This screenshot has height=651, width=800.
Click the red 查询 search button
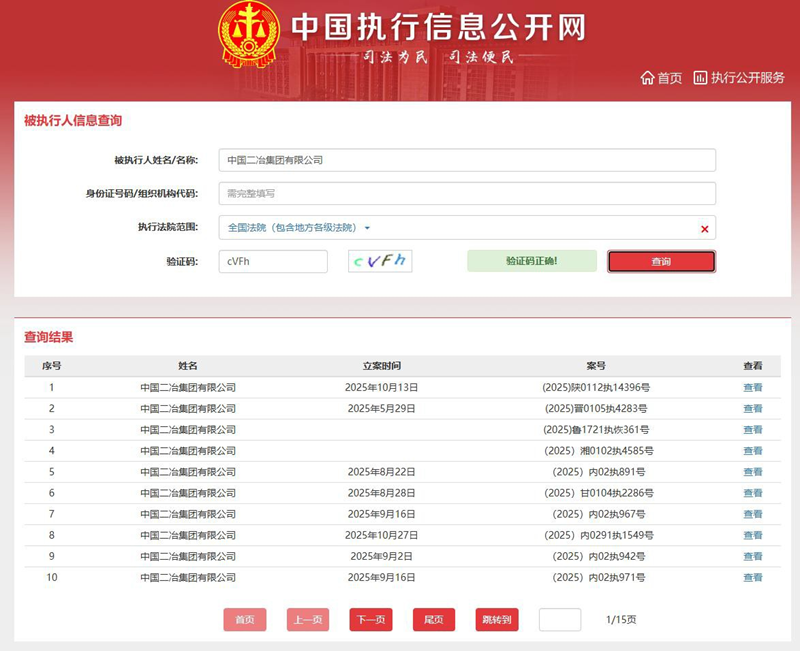[x=661, y=261]
